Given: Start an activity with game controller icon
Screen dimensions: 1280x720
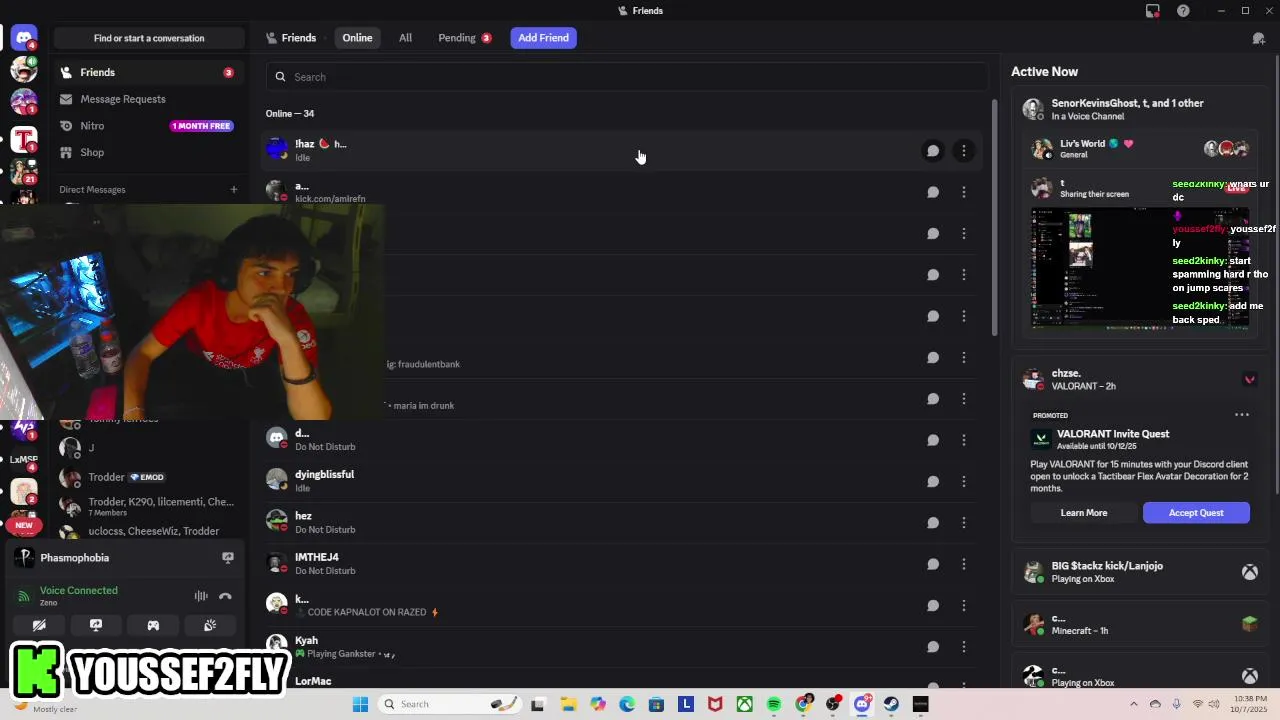Looking at the screenshot, I should 153,625.
